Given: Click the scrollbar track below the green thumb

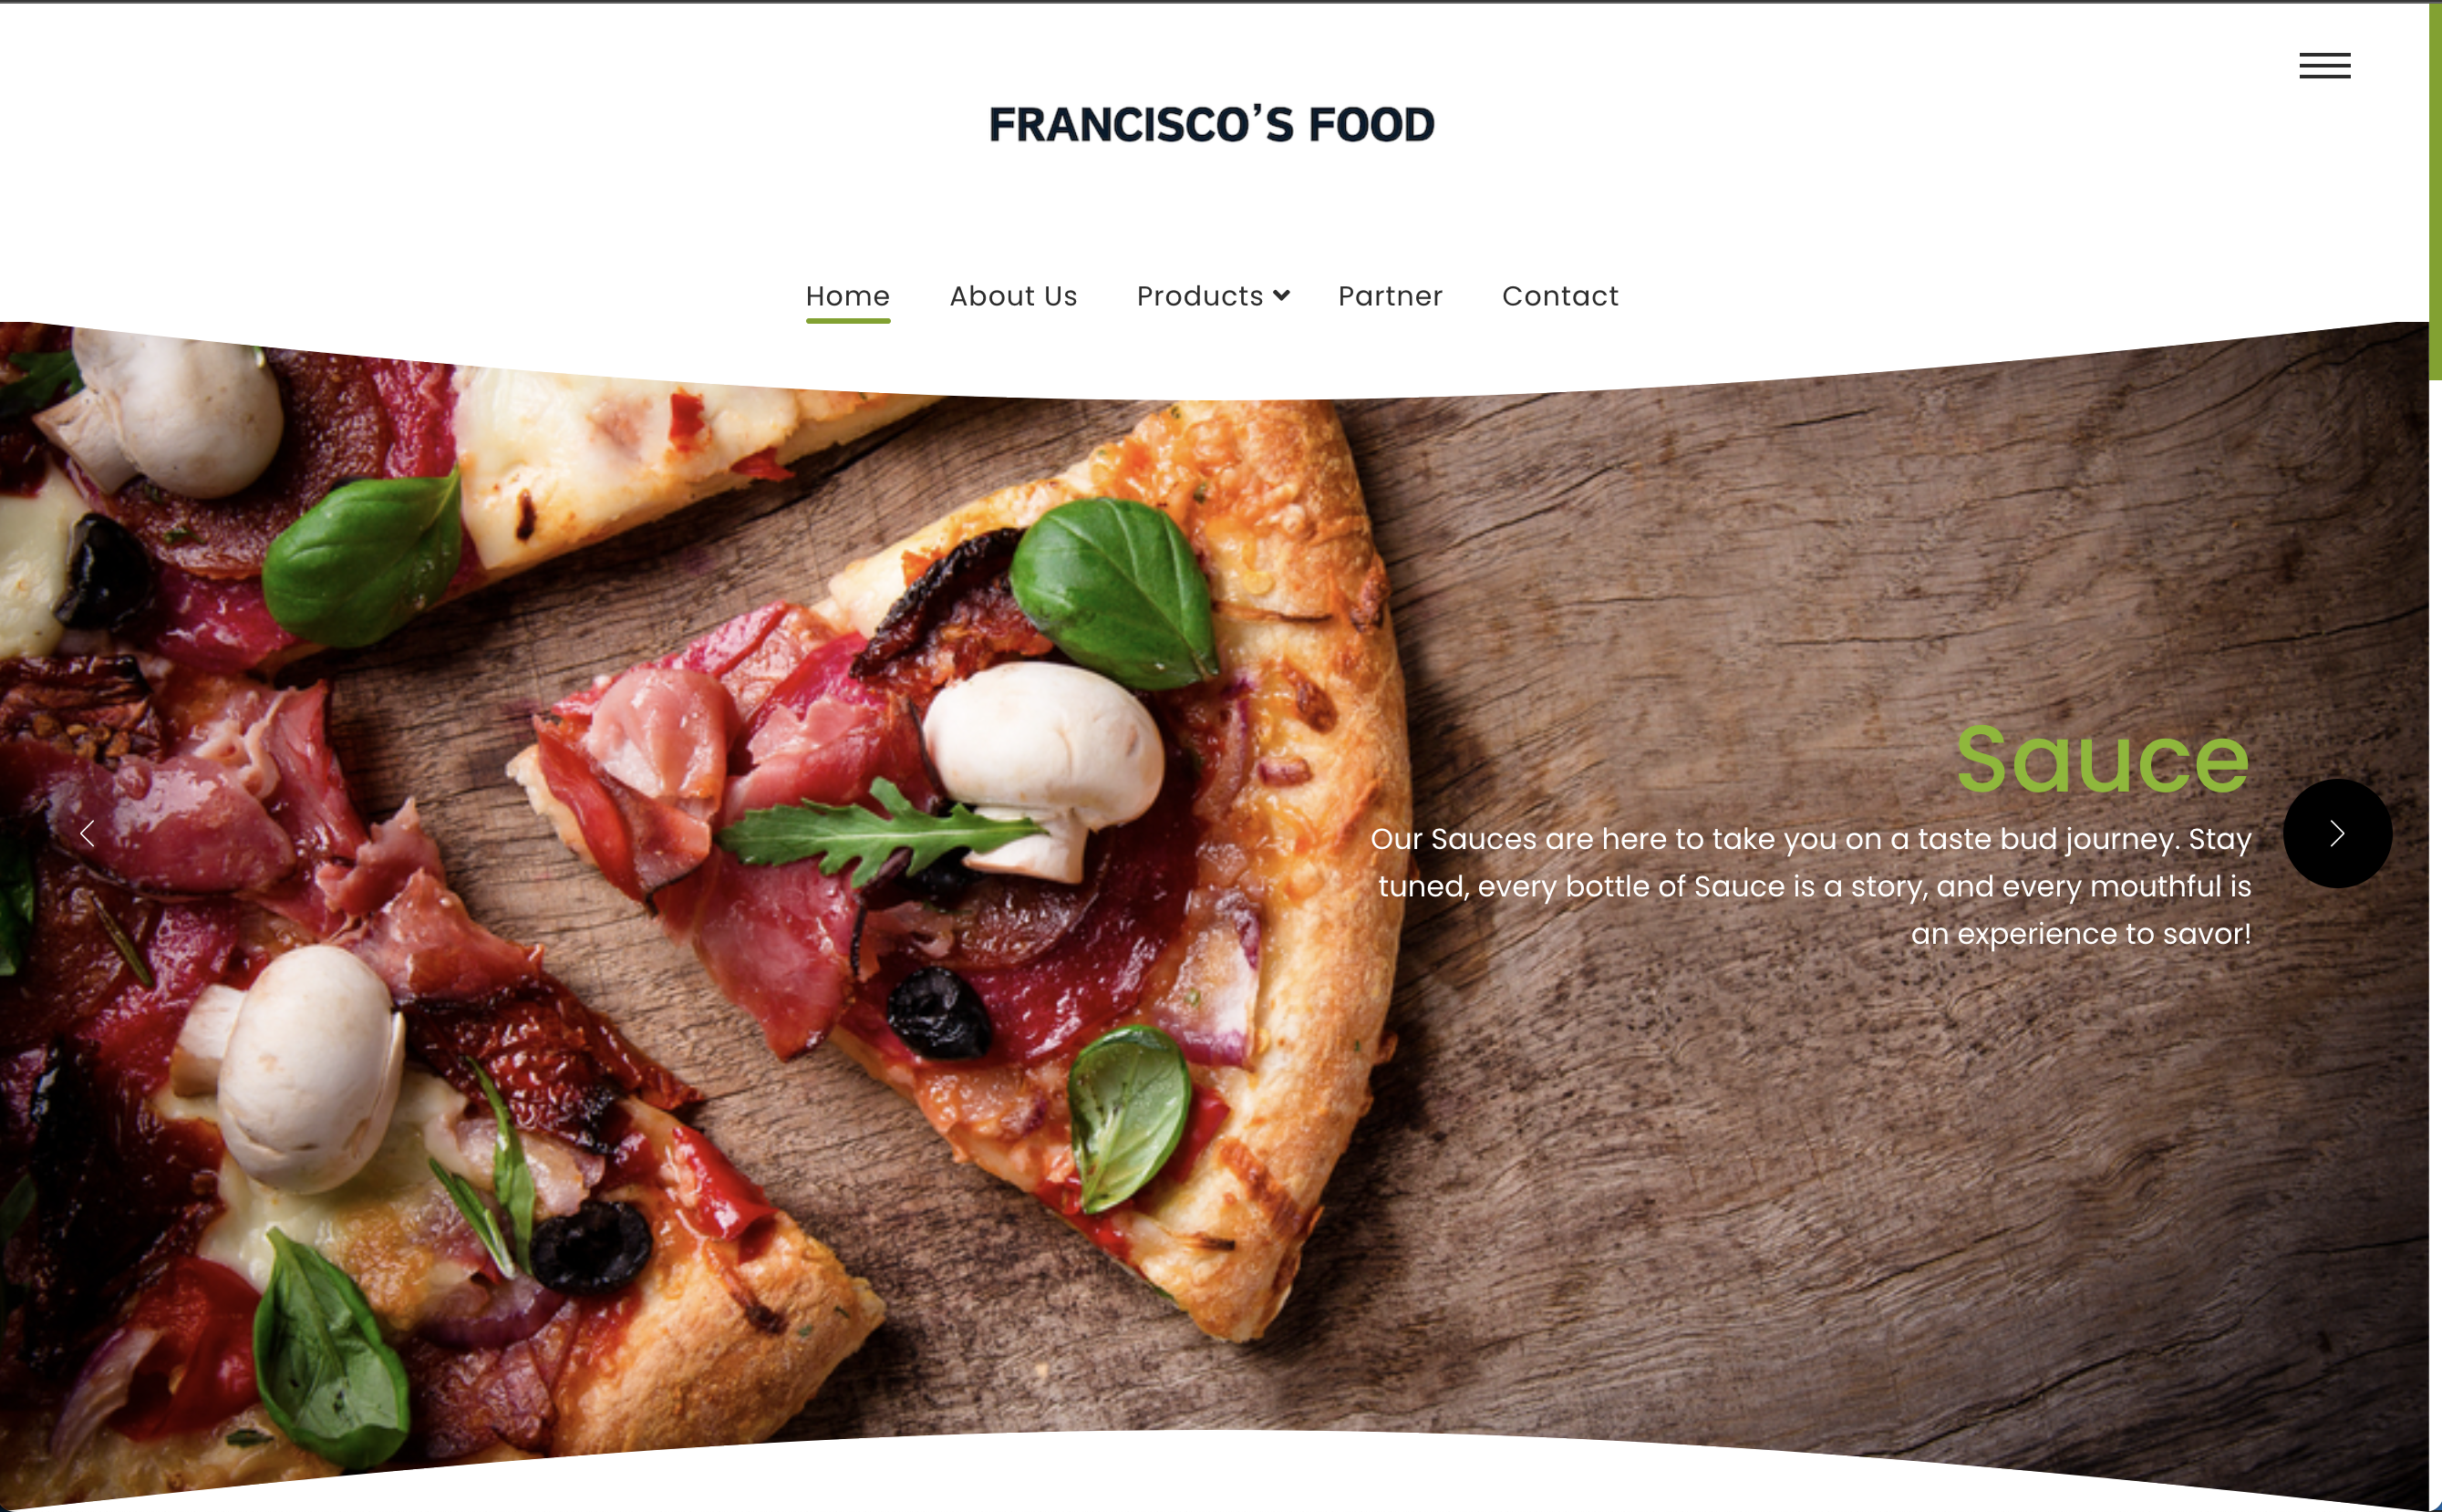Looking at the screenshot, I should coord(2435,940).
